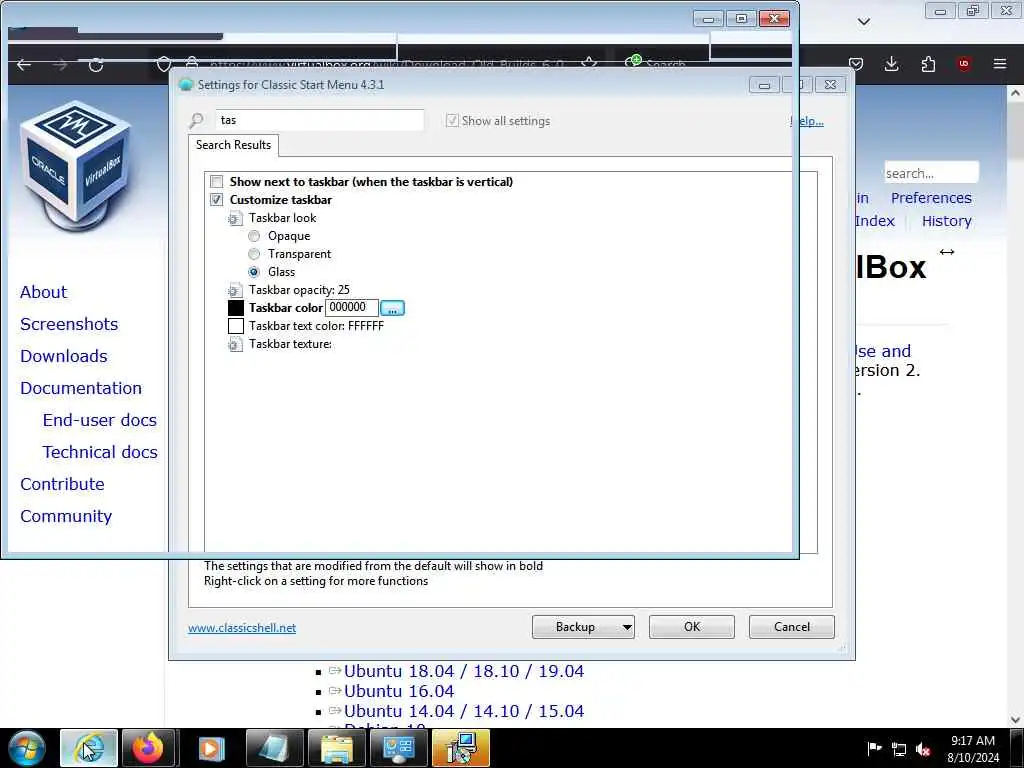The height and width of the screenshot is (768, 1024).
Task: Open the color picker ellipsis button
Action: pyautogui.click(x=392, y=308)
